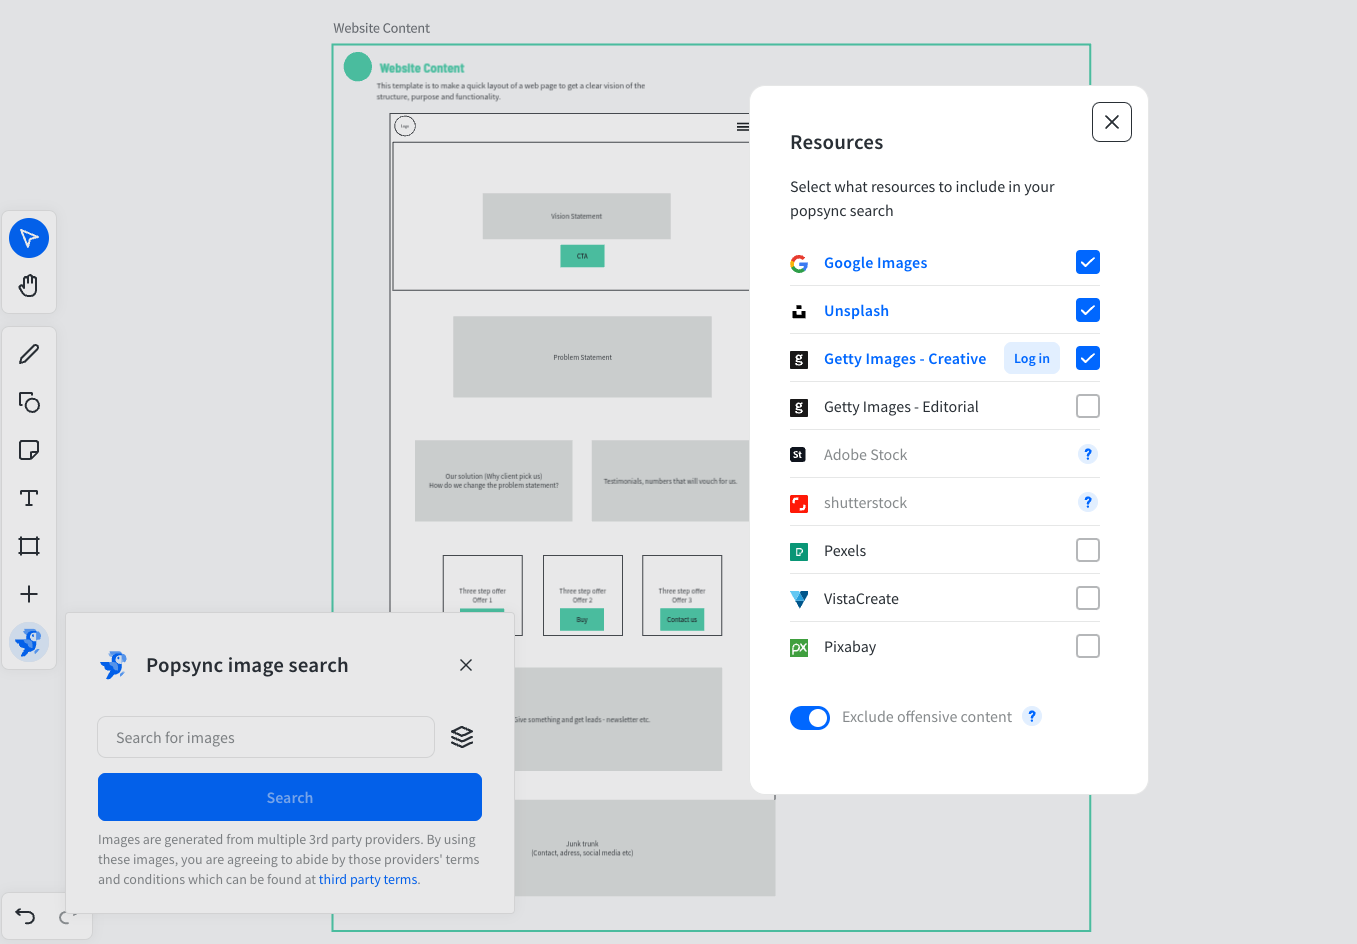Click the Getty Images Editorial logo icon

click(x=799, y=407)
